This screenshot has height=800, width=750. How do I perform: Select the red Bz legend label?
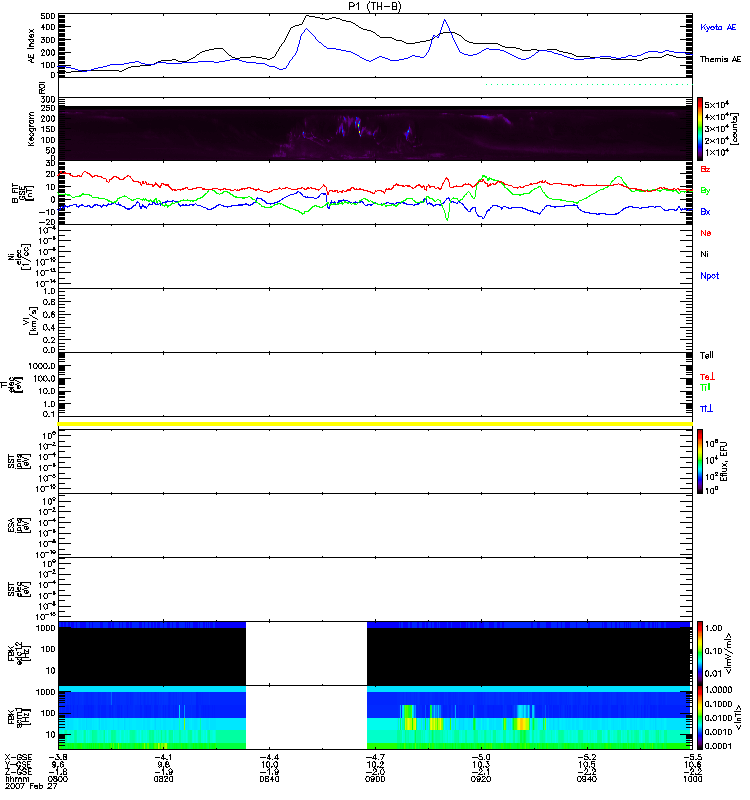tap(705, 169)
